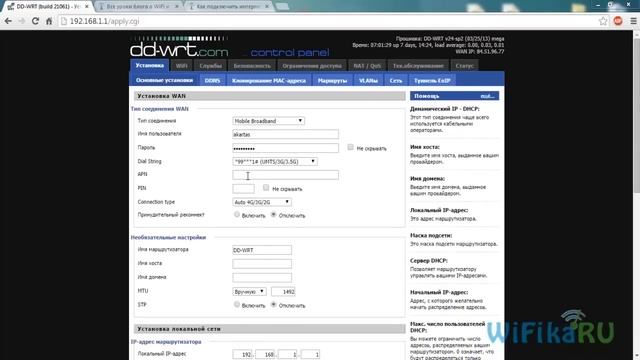The width and height of the screenshot is (640, 360).
Task: Select the Основные установки subtab
Action: [164, 80]
